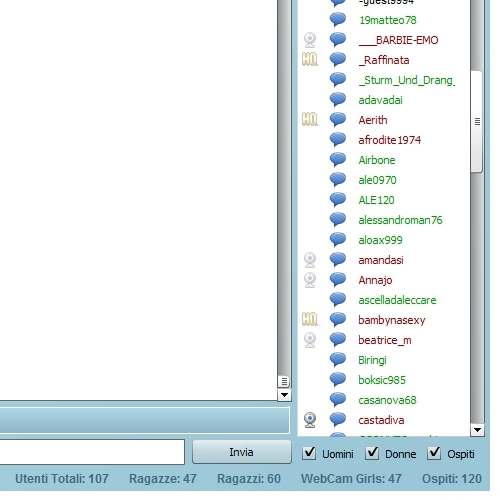Open the webcam icon for amandasi
The width and height of the screenshot is (500, 500).
310,260
